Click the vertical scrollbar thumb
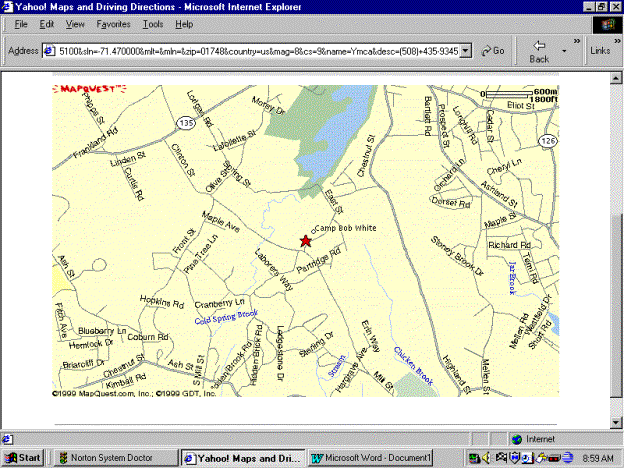The height and width of the screenshot is (468, 624). coord(616,306)
